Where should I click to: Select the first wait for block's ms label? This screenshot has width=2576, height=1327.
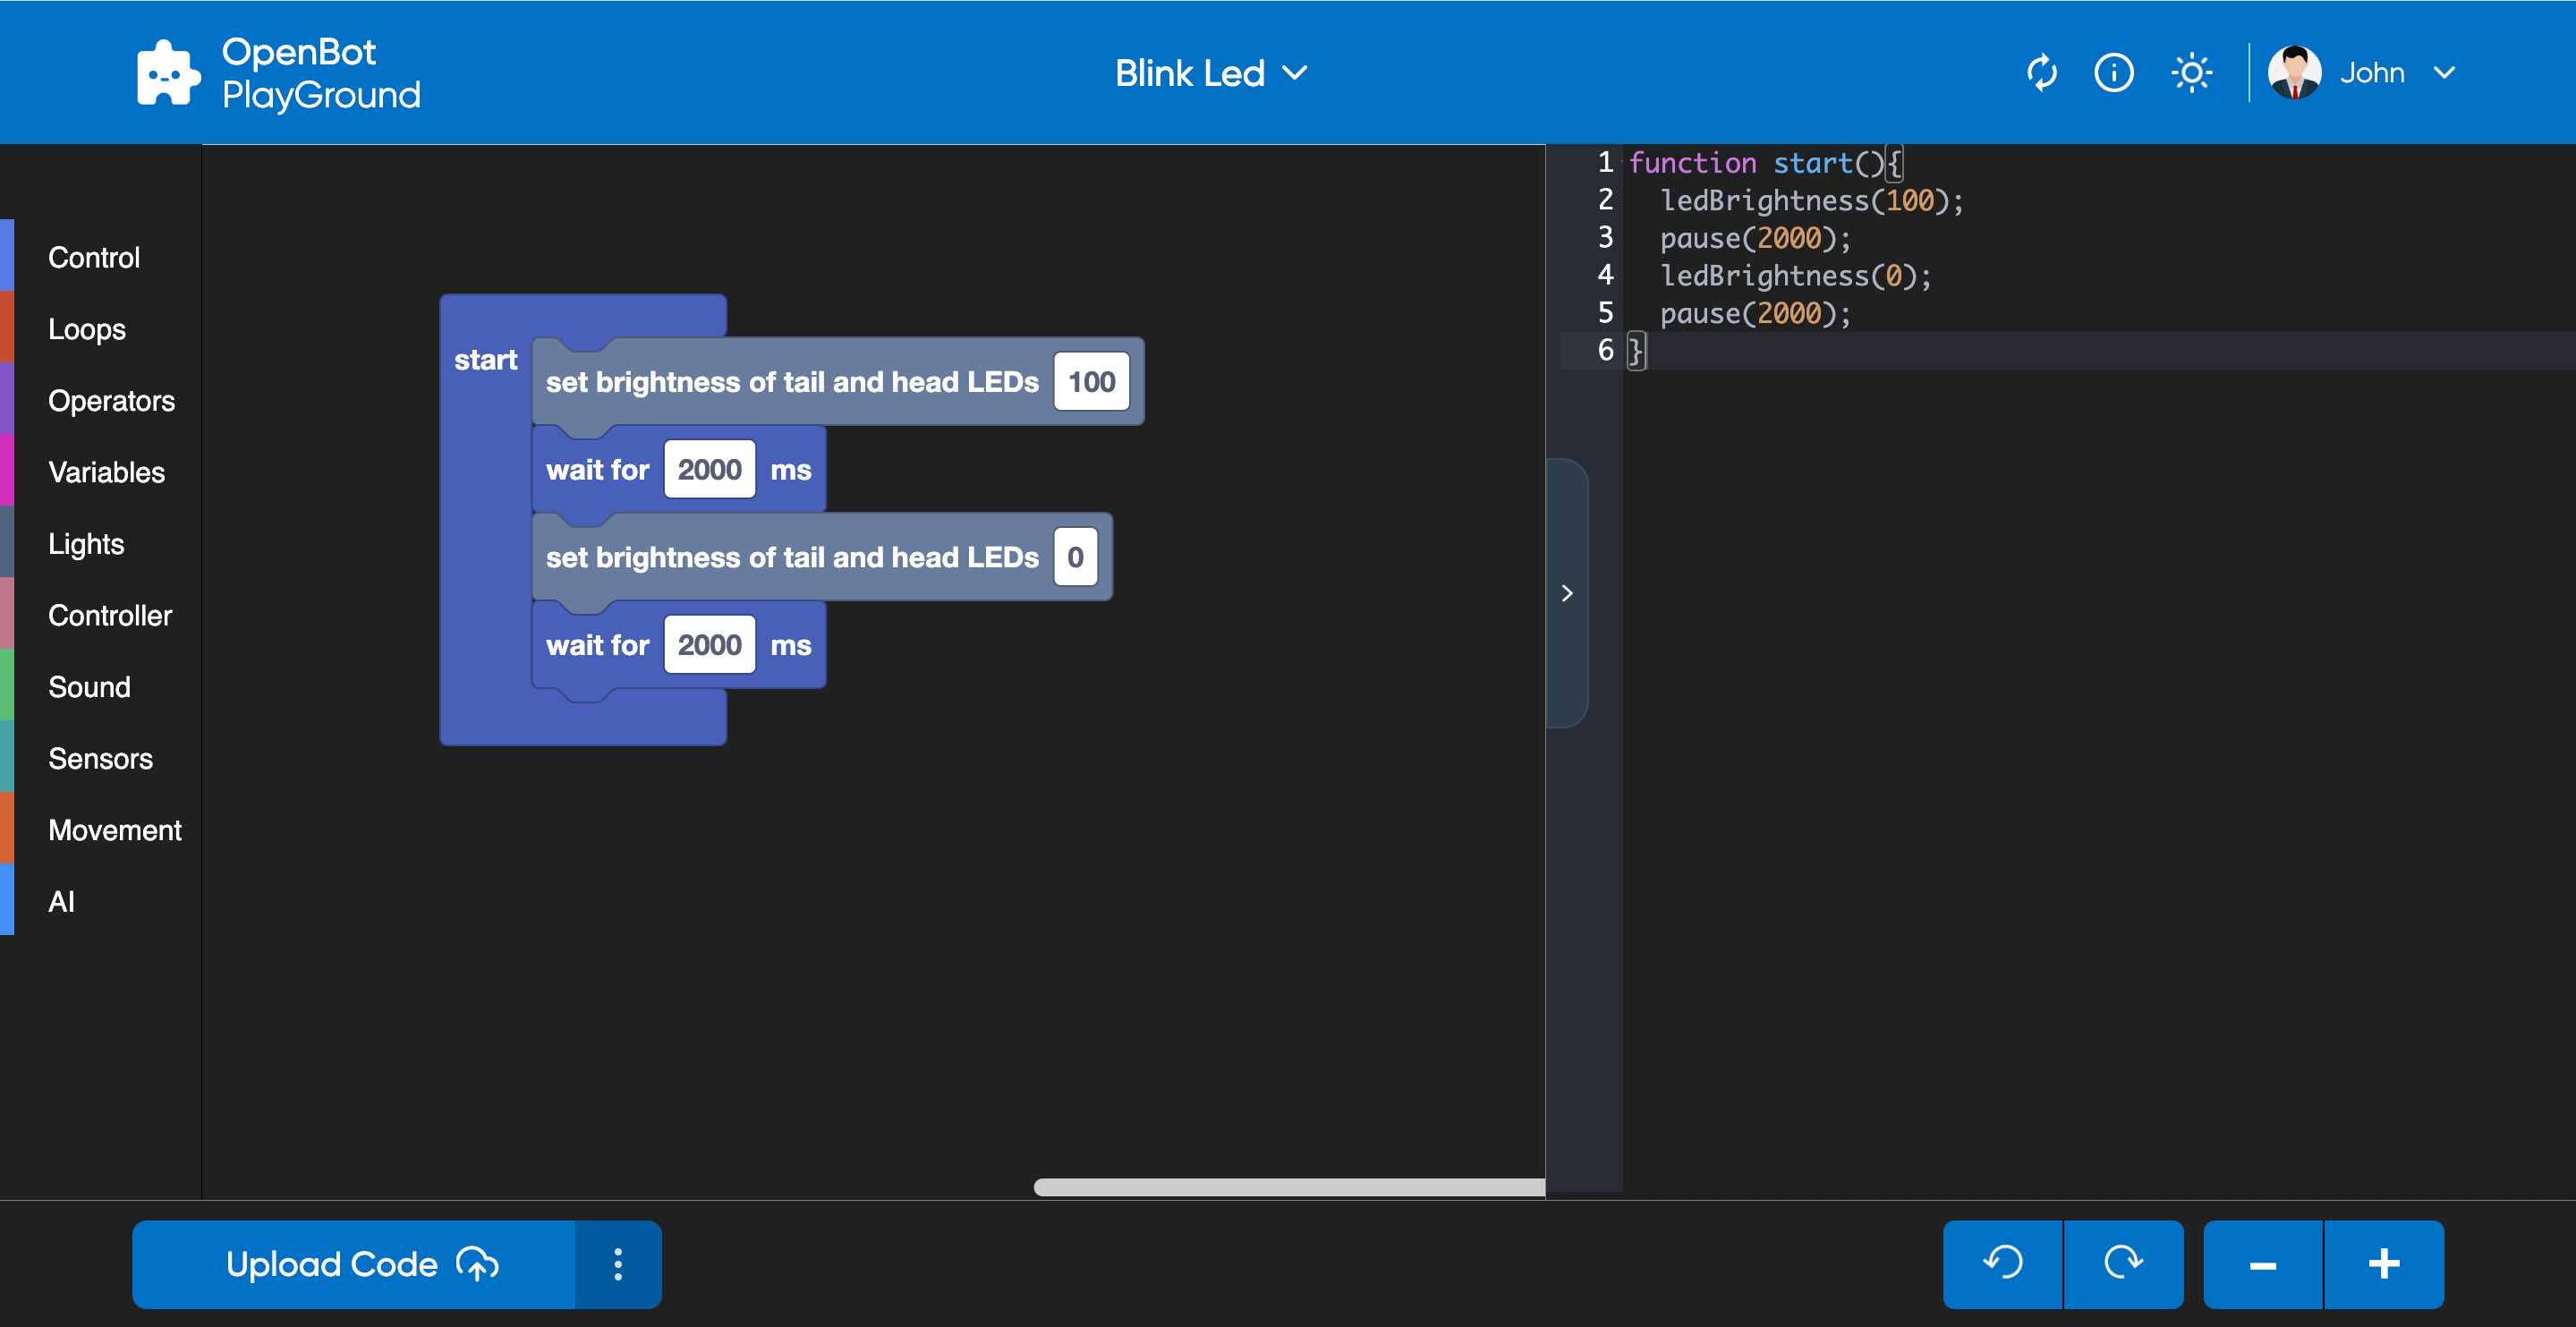790,470
